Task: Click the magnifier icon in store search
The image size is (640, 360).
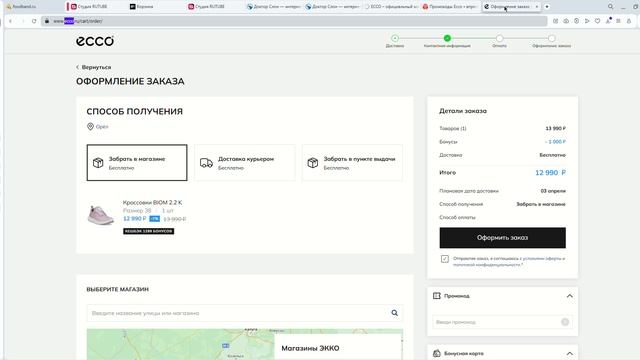Action: 394,313
